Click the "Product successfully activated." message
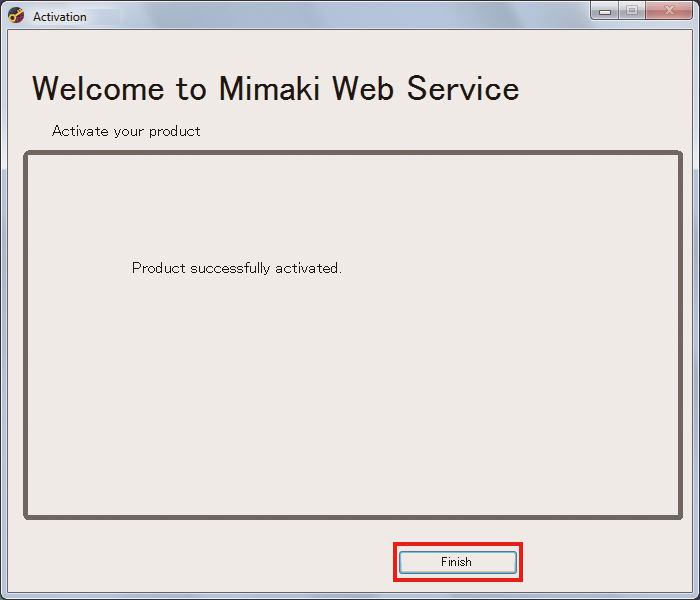This screenshot has height=600, width=700. point(237,268)
